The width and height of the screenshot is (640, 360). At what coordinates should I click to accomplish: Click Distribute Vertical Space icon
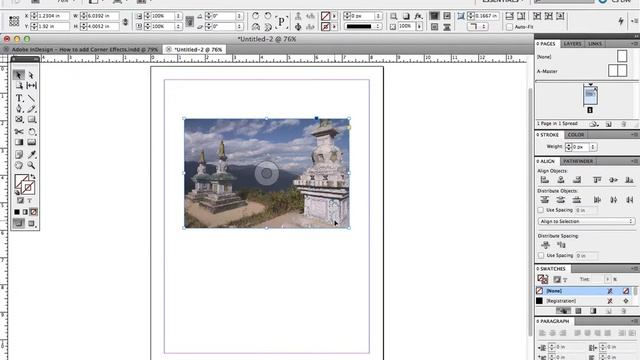pyautogui.click(x=546, y=245)
